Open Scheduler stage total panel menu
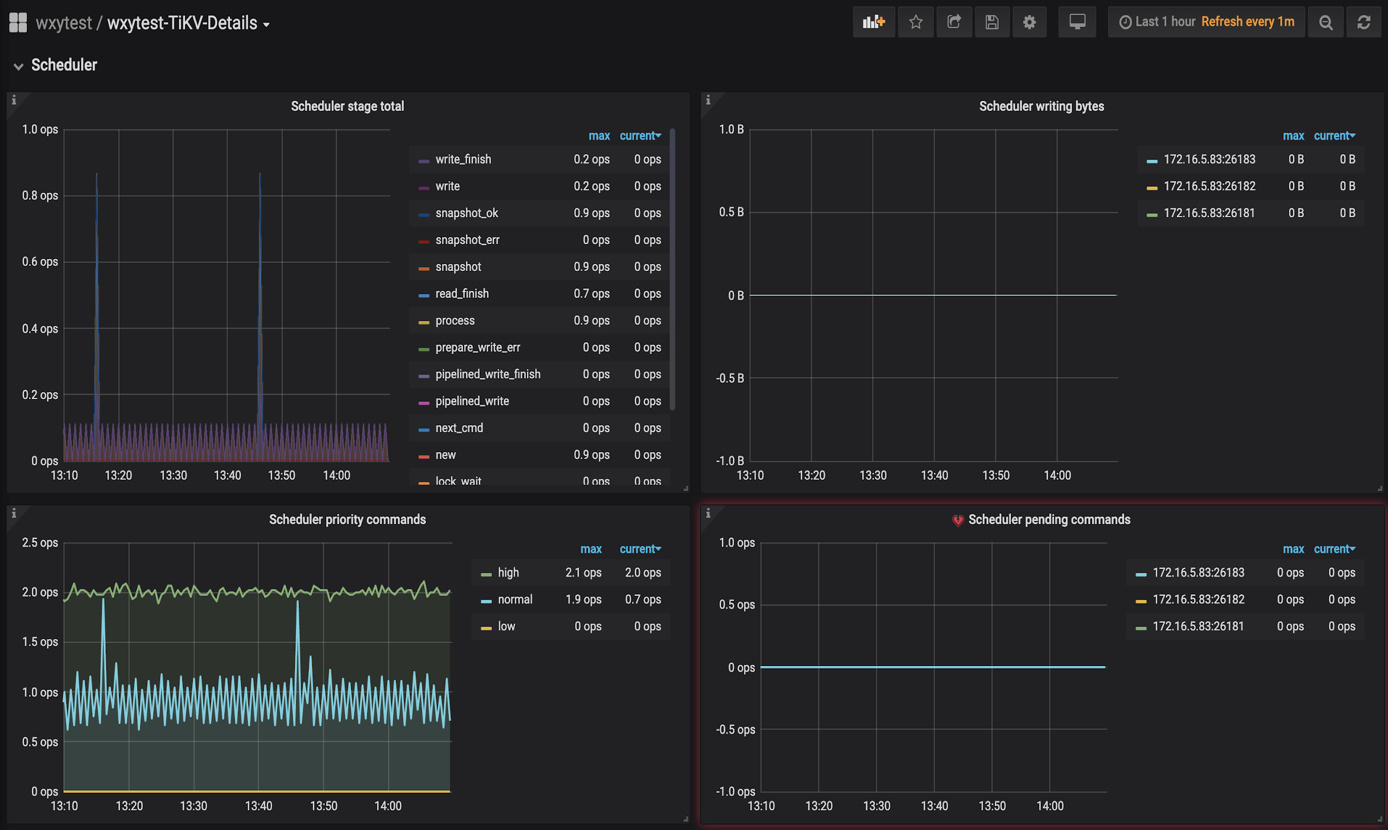The image size is (1388, 830). 347,106
